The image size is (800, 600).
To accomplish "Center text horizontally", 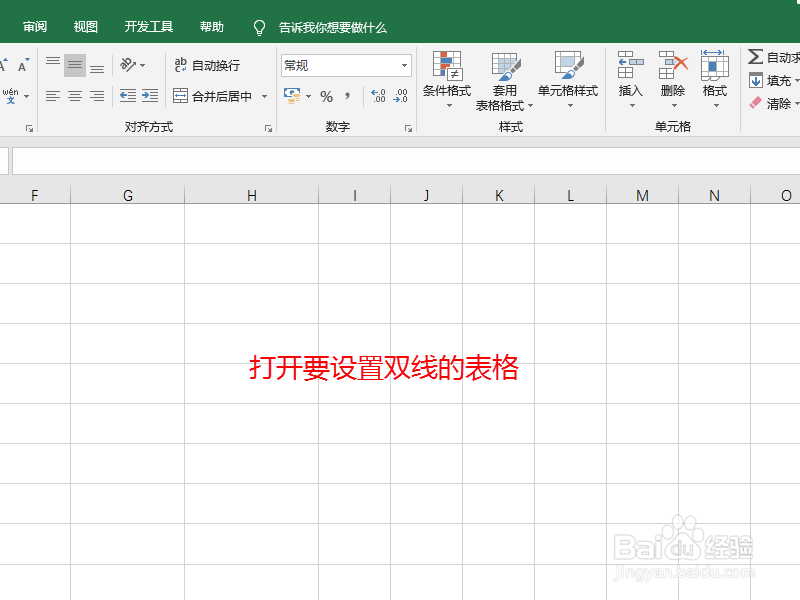I will [x=74, y=96].
